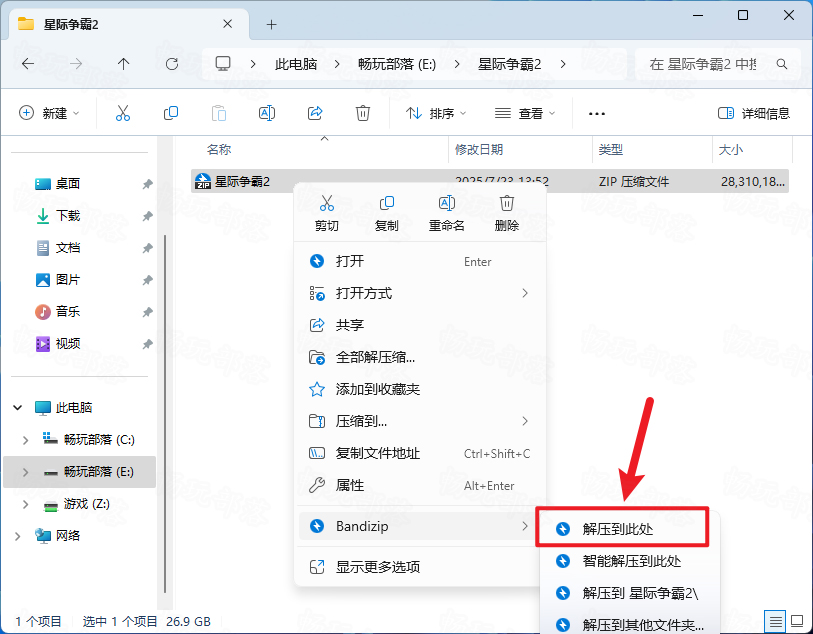The width and height of the screenshot is (813, 634).
Task: Switch to details list view icon
Action: tap(775, 621)
